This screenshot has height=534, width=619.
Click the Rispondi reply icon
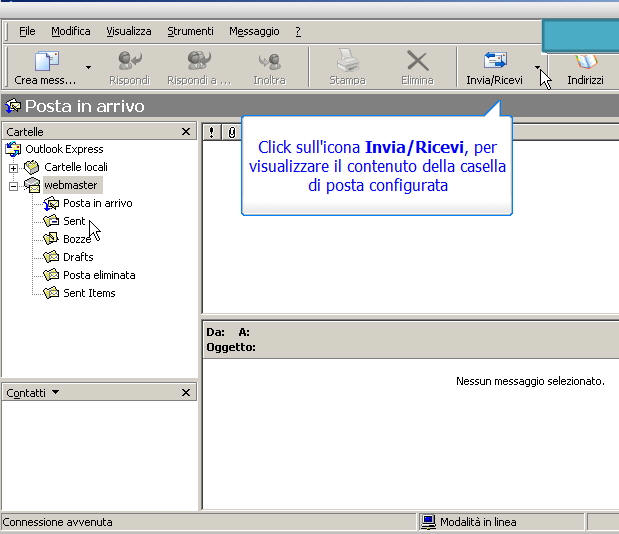(x=130, y=60)
